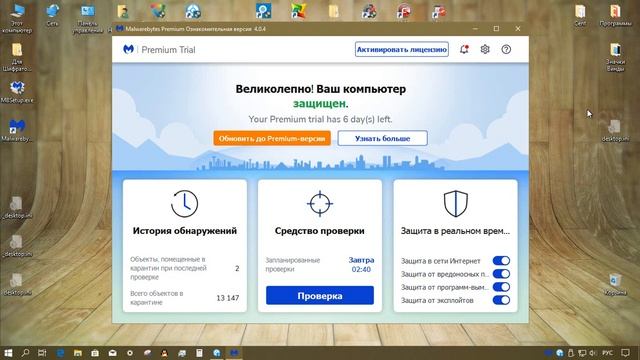The image size is (640, 360).
Task: Select the Сеть desktop icon
Action: [x=52, y=16]
